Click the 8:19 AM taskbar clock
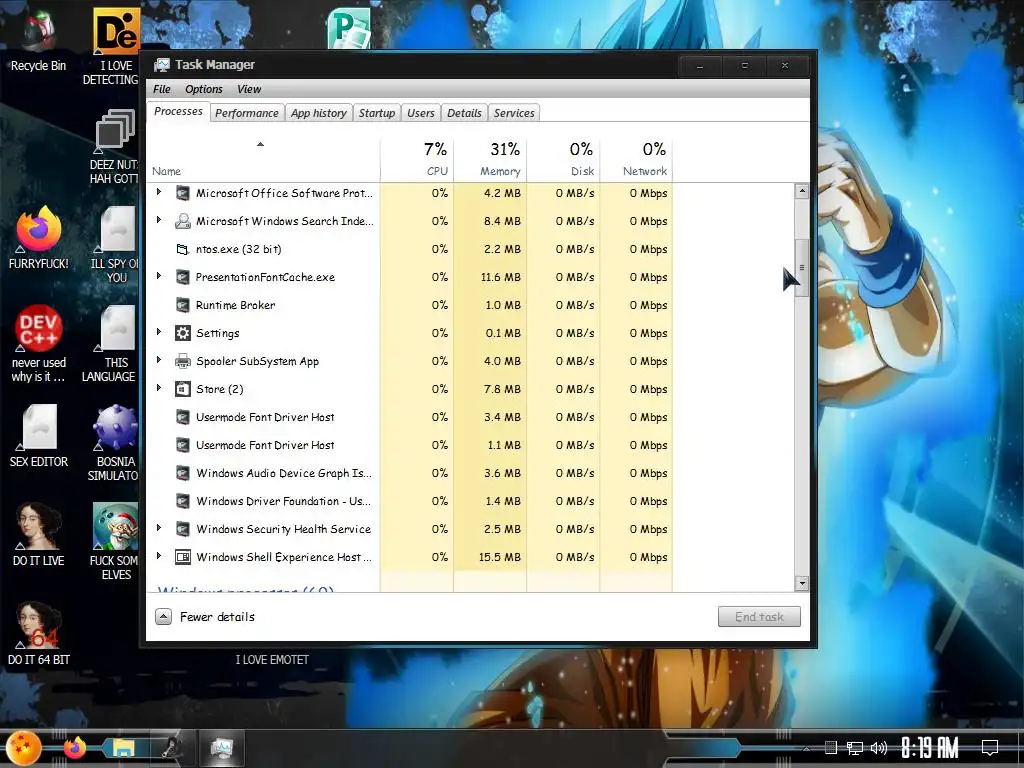Screen dimensions: 1024x768 click(x=930, y=748)
